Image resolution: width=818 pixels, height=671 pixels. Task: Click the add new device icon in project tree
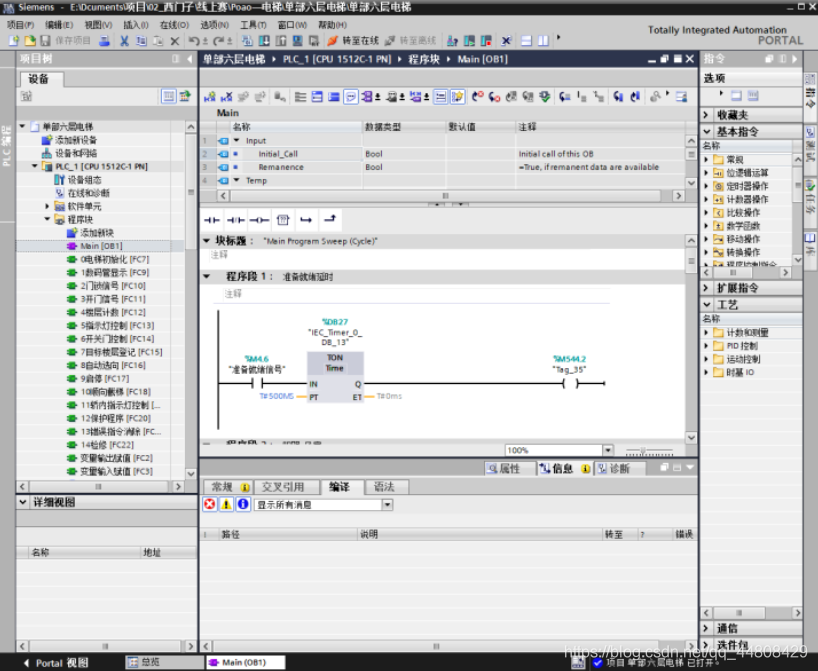47,140
